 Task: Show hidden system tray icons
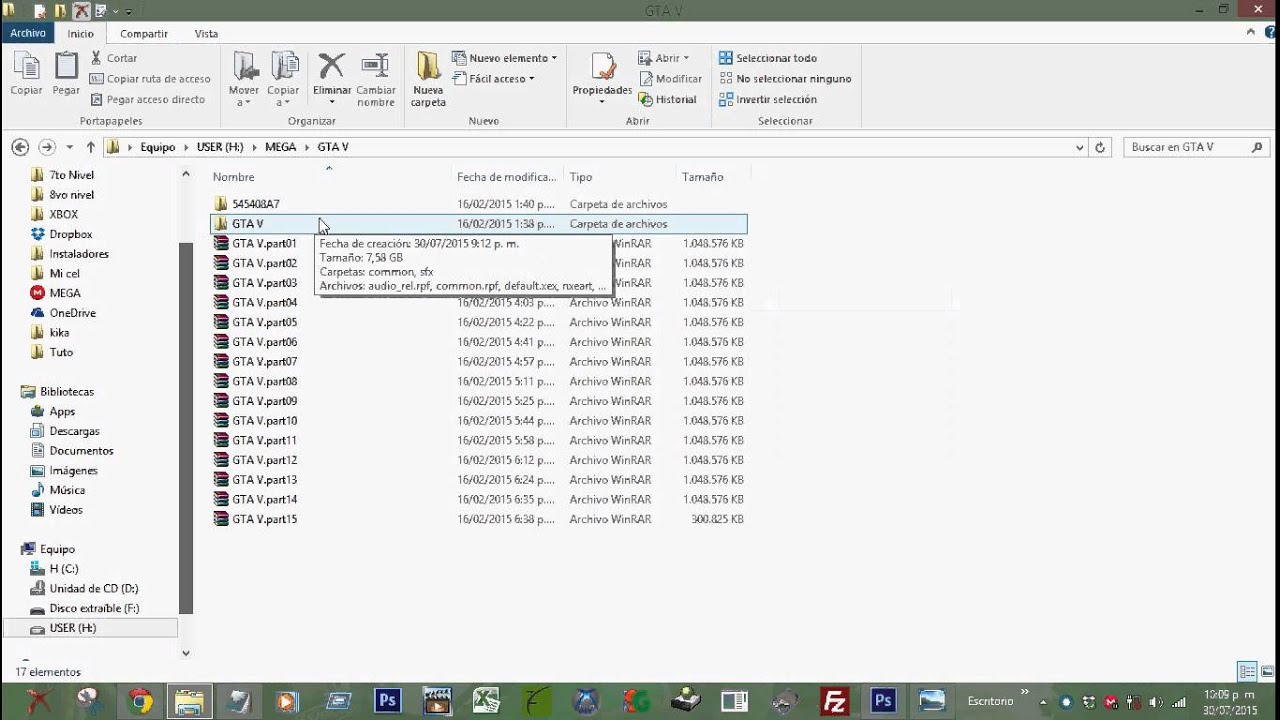(x=1045, y=701)
